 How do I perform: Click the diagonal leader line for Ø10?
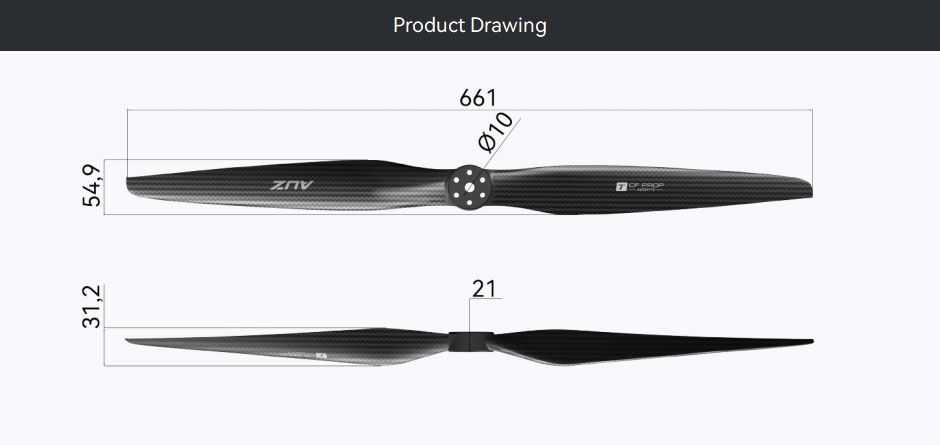(501, 144)
